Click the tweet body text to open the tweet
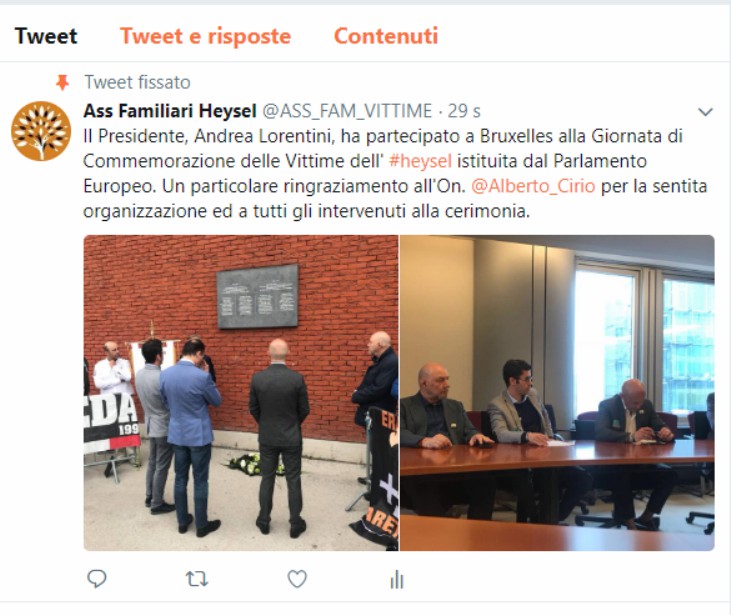 coord(395,173)
